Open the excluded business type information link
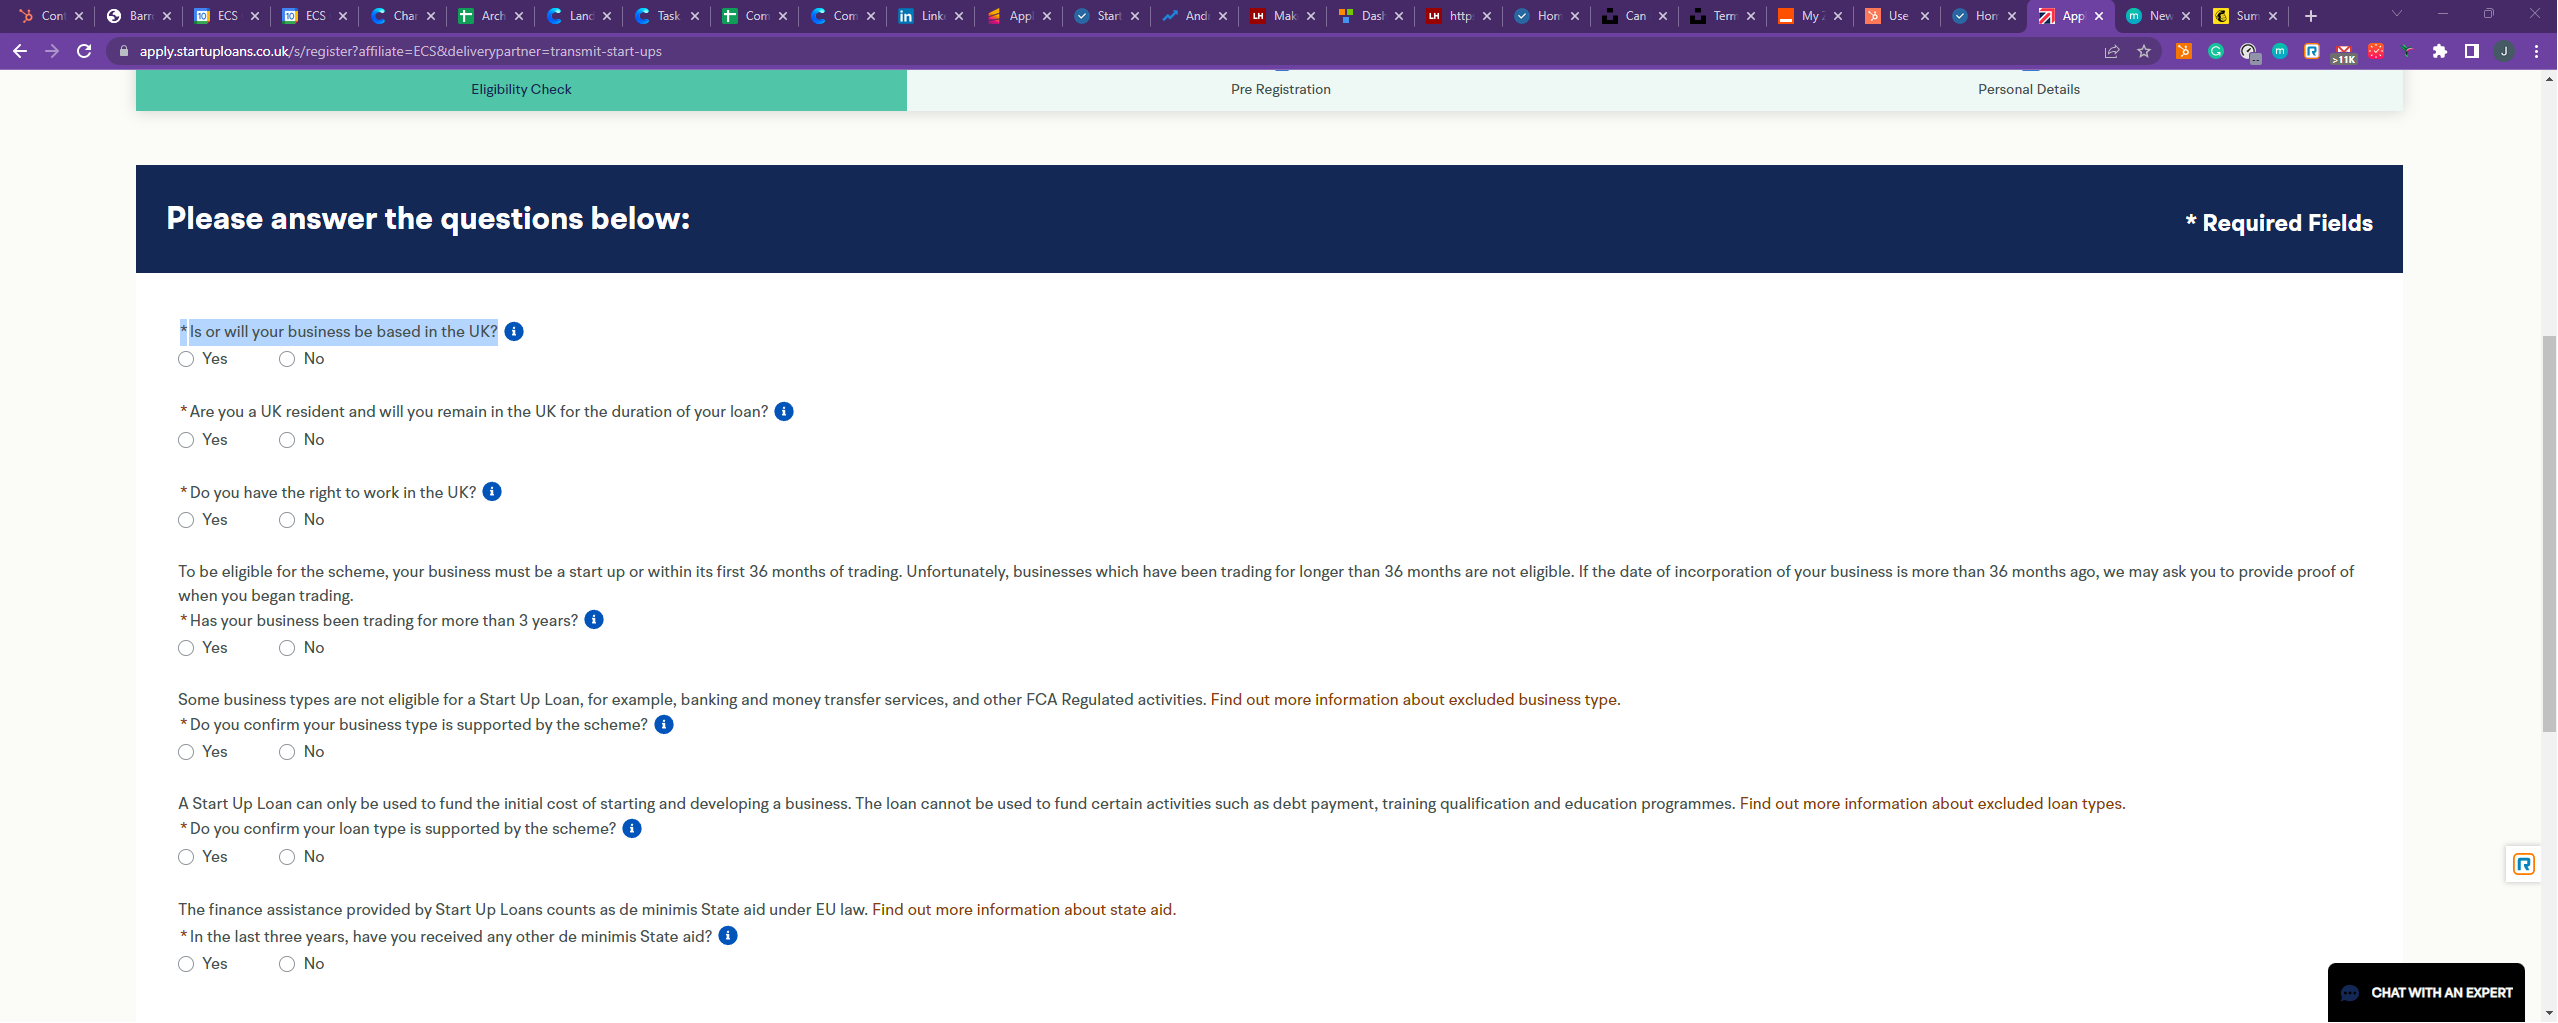The height and width of the screenshot is (1023, 2558). coord(1415,700)
